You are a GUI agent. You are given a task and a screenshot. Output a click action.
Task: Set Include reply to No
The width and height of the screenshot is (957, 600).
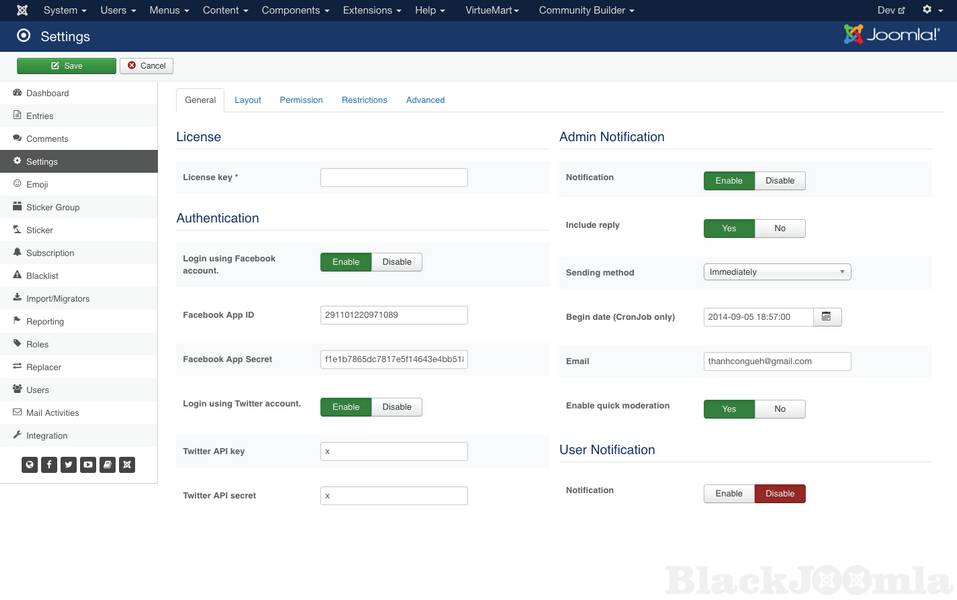[780, 228]
